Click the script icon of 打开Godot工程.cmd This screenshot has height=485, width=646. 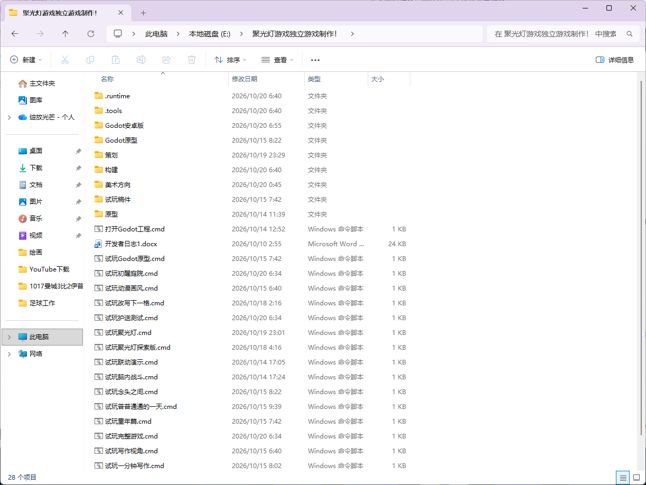pyautogui.click(x=98, y=229)
